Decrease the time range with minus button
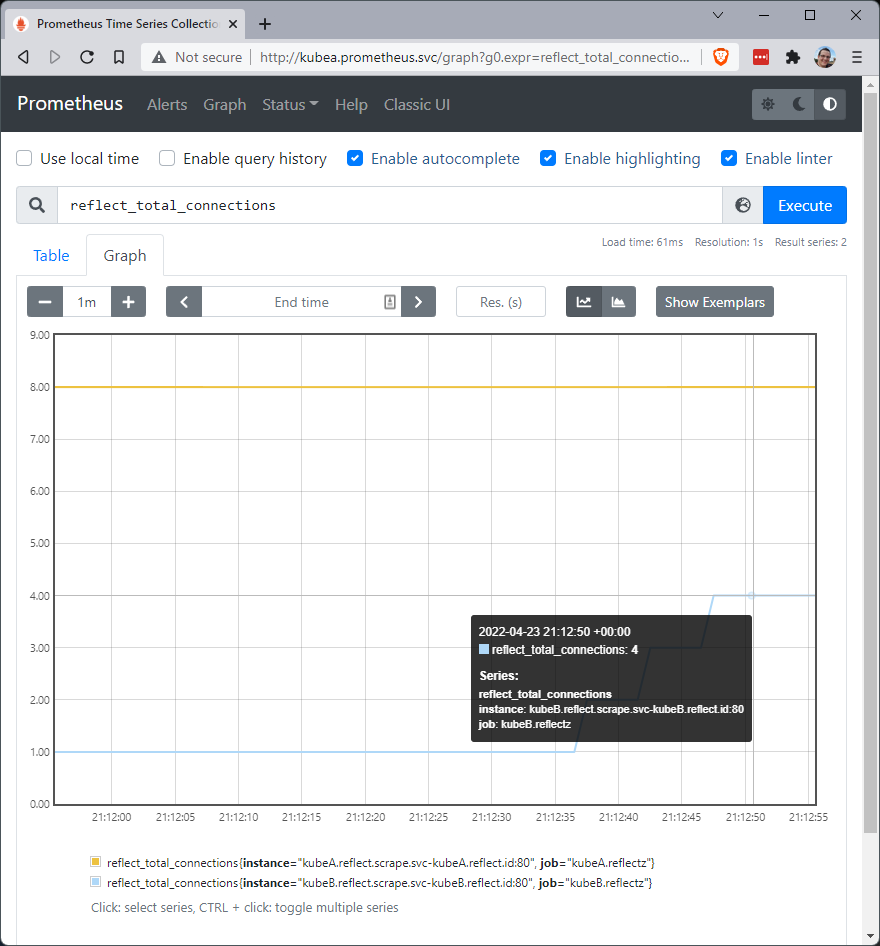Viewport: 880px width, 946px height. (x=45, y=302)
